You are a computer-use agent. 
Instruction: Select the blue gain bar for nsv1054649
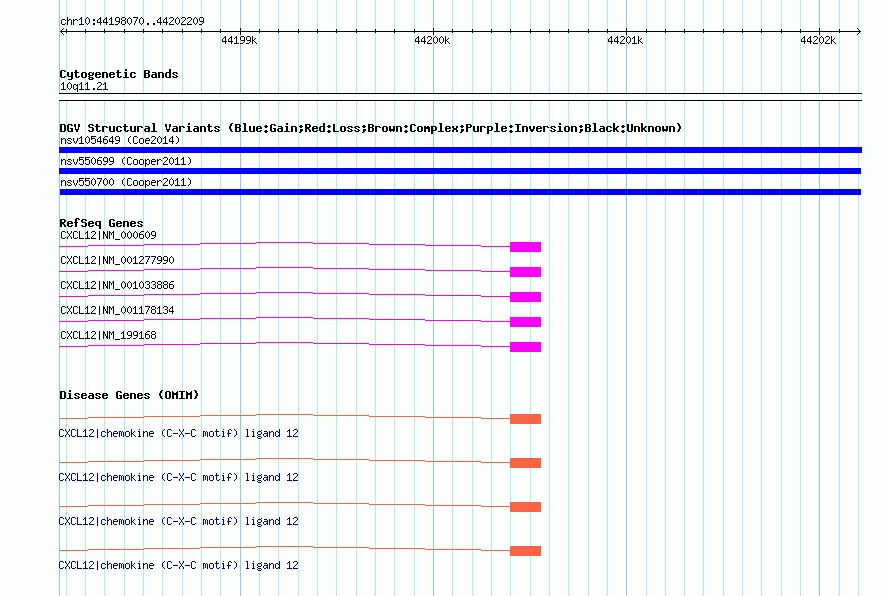460,150
